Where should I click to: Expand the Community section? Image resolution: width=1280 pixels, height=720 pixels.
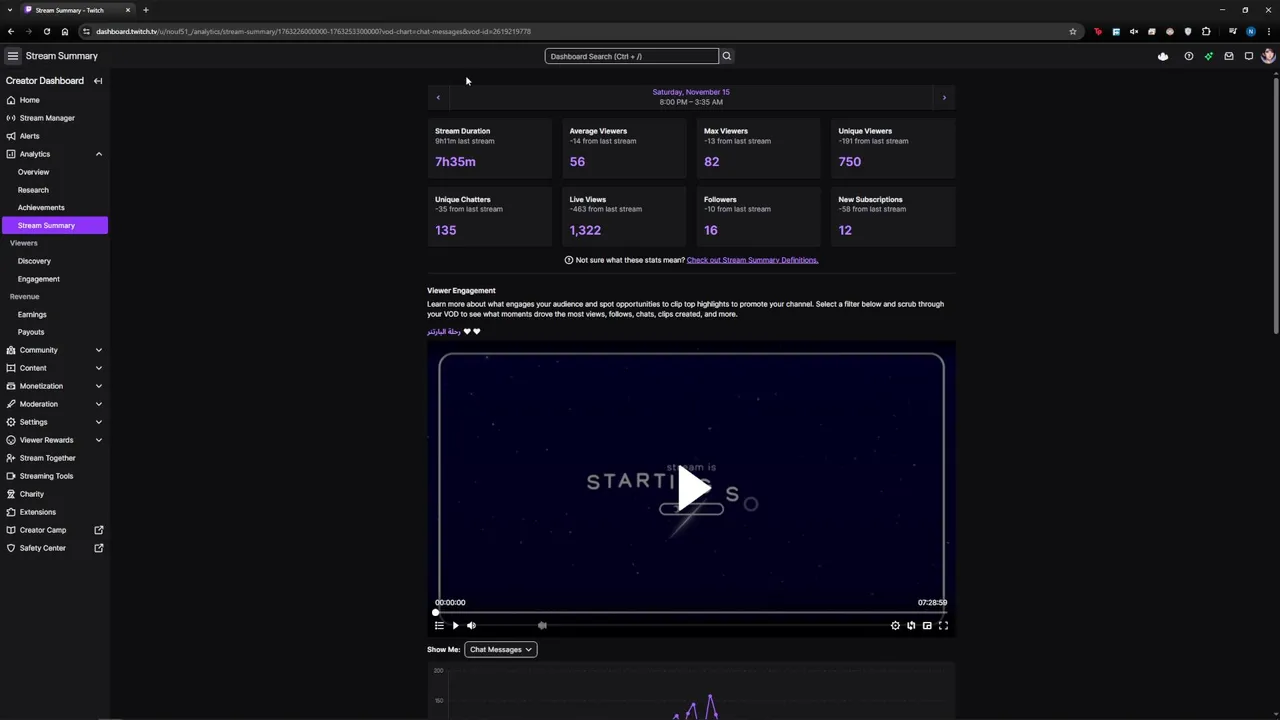pos(98,350)
